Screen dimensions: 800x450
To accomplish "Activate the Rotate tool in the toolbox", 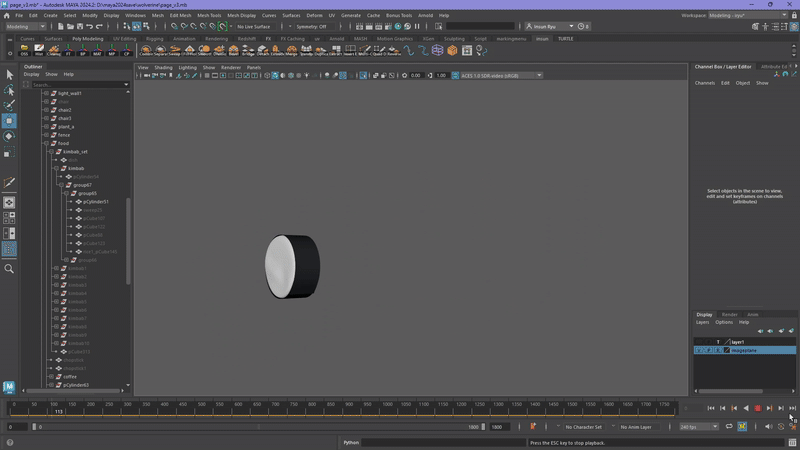I will (9, 136).
